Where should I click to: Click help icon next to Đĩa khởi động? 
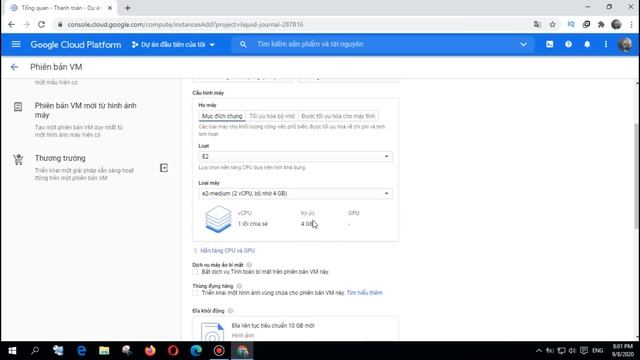[230, 311]
